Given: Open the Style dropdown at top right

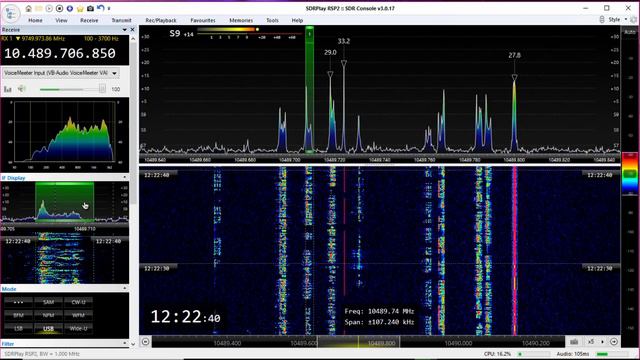Looking at the screenshot, I should click(618, 20).
